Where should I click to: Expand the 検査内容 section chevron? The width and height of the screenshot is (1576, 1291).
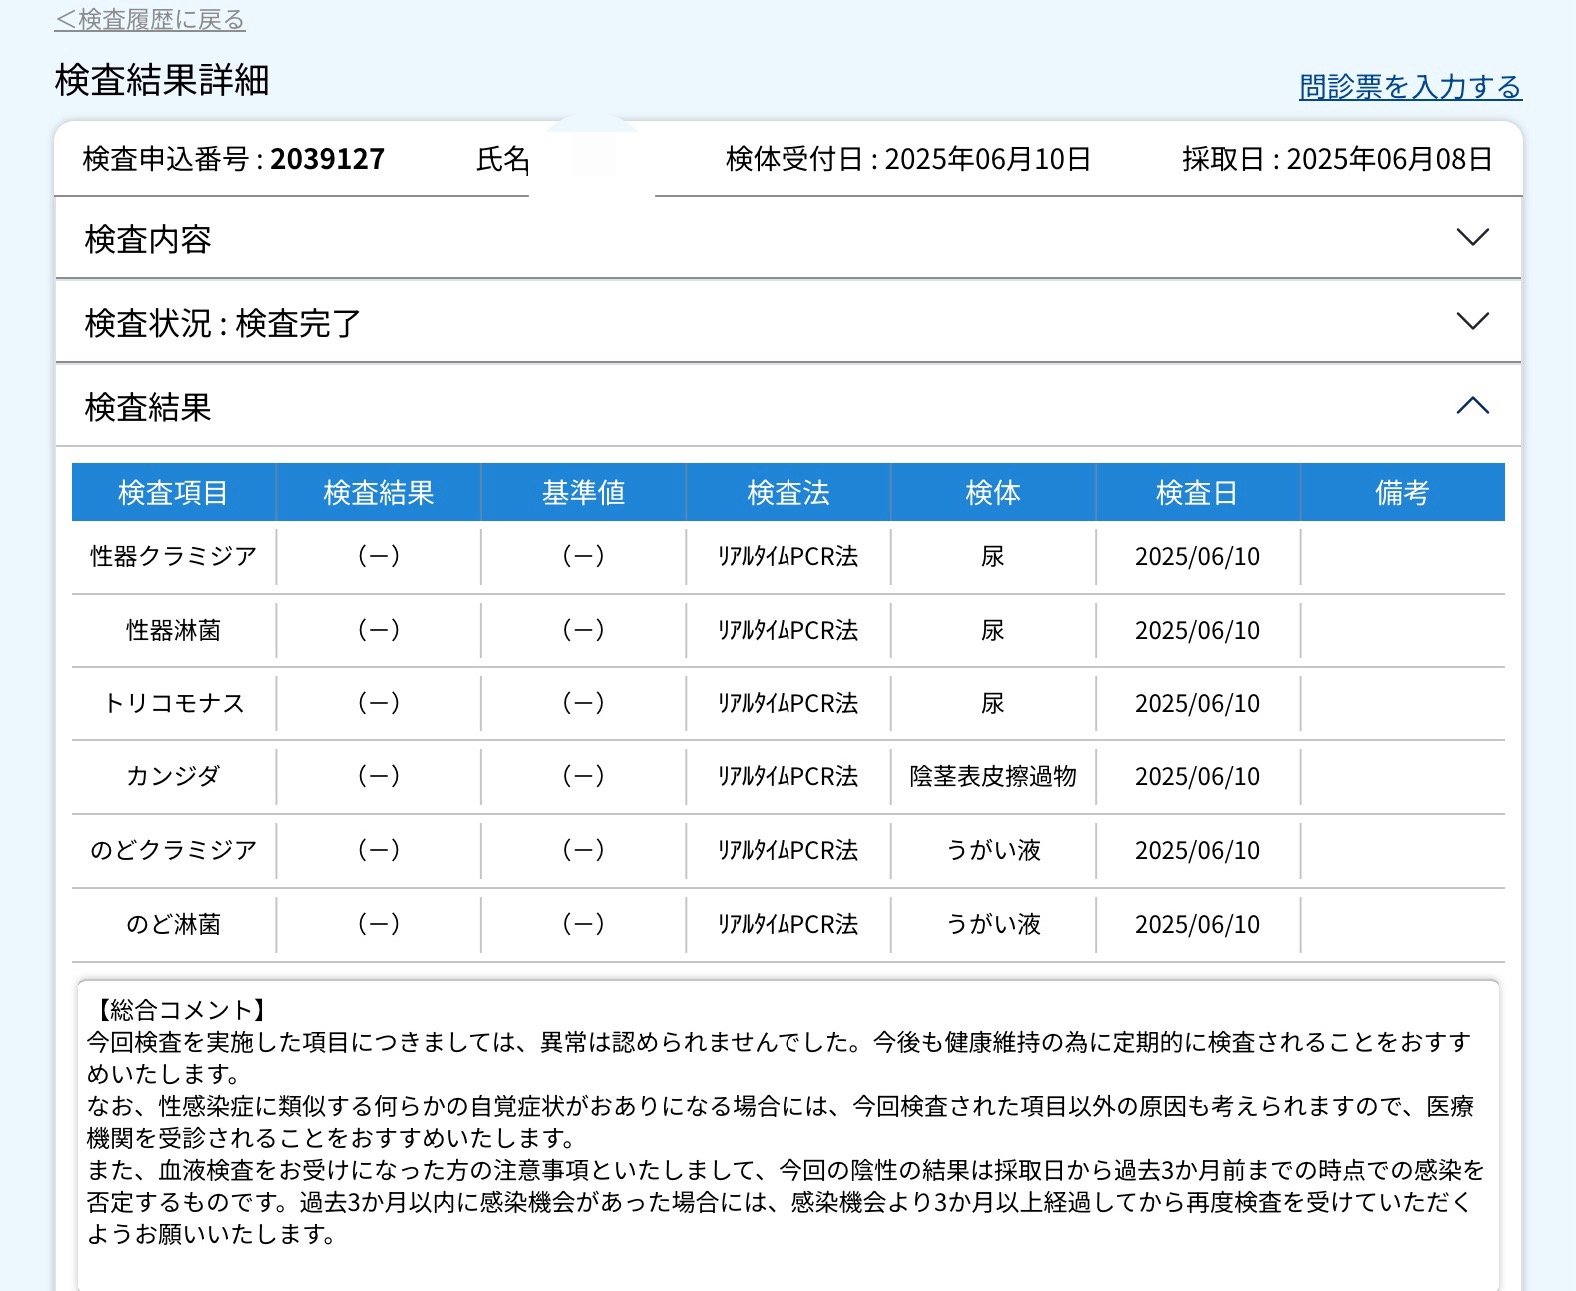tap(1472, 238)
